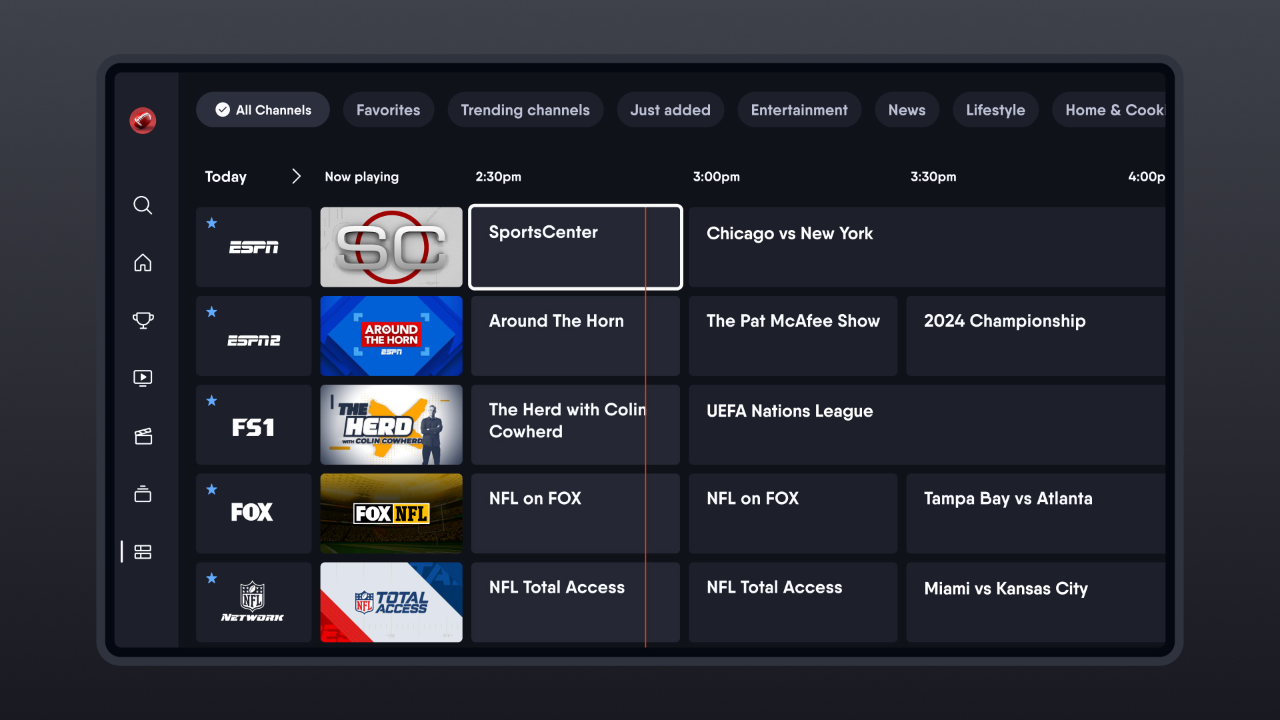Image resolution: width=1280 pixels, height=720 pixels.
Task: Select the channel guide grid icon
Action: coord(142,551)
